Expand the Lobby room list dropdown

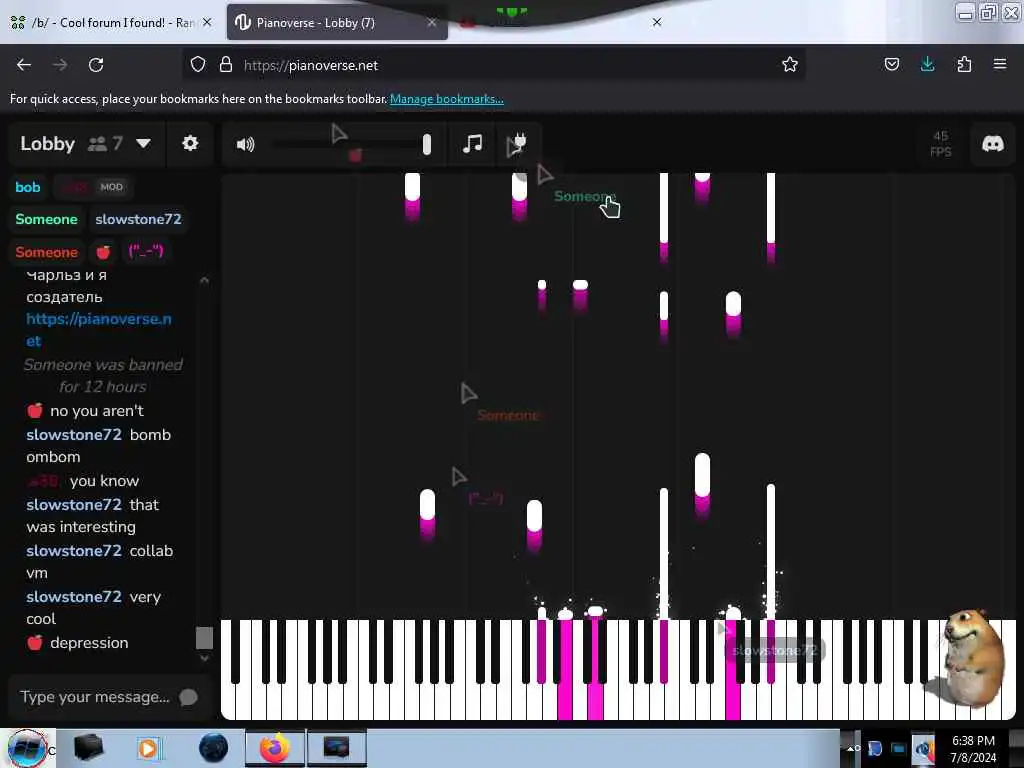(144, 143)
